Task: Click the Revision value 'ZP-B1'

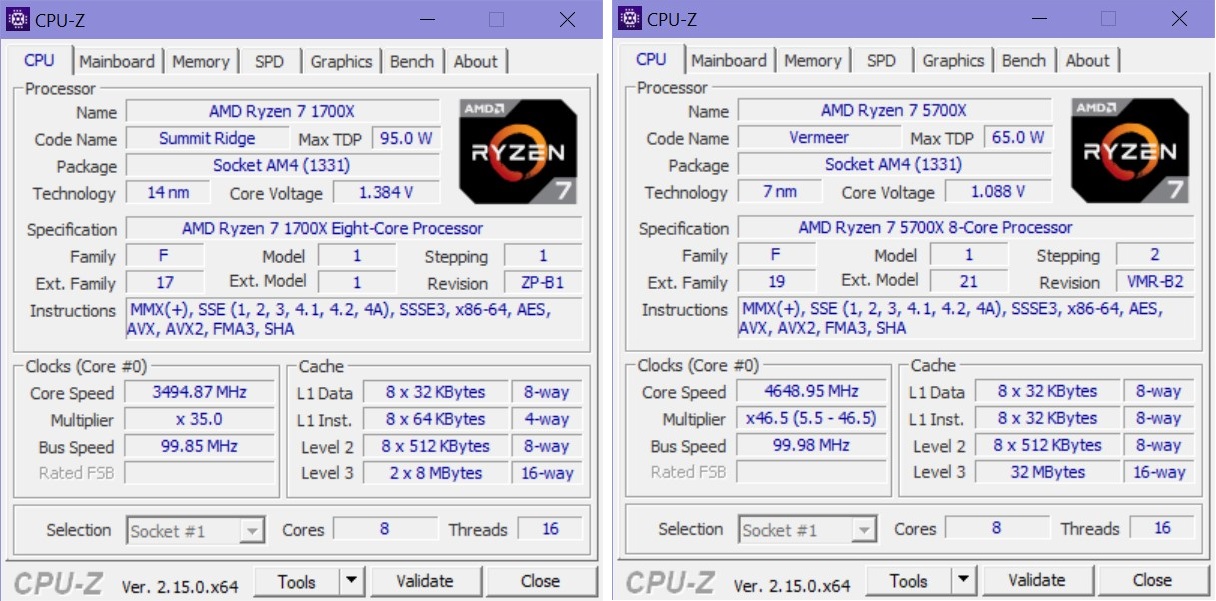Action: tap(543, 283)
